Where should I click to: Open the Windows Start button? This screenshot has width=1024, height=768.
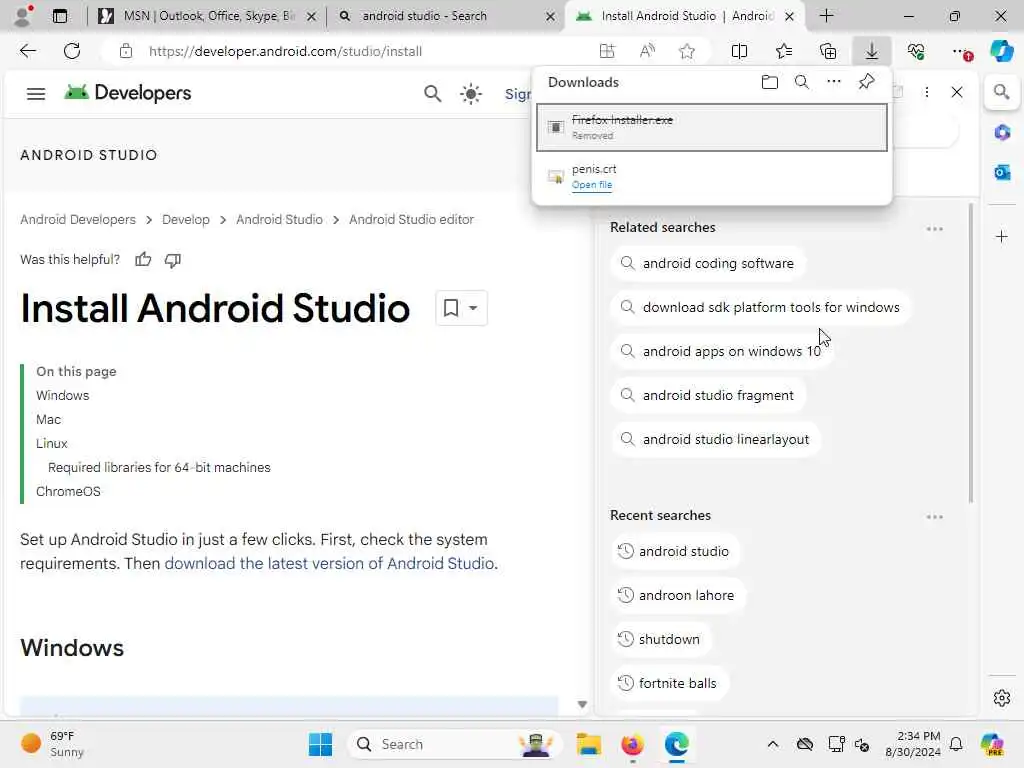[x=320, y=744]
